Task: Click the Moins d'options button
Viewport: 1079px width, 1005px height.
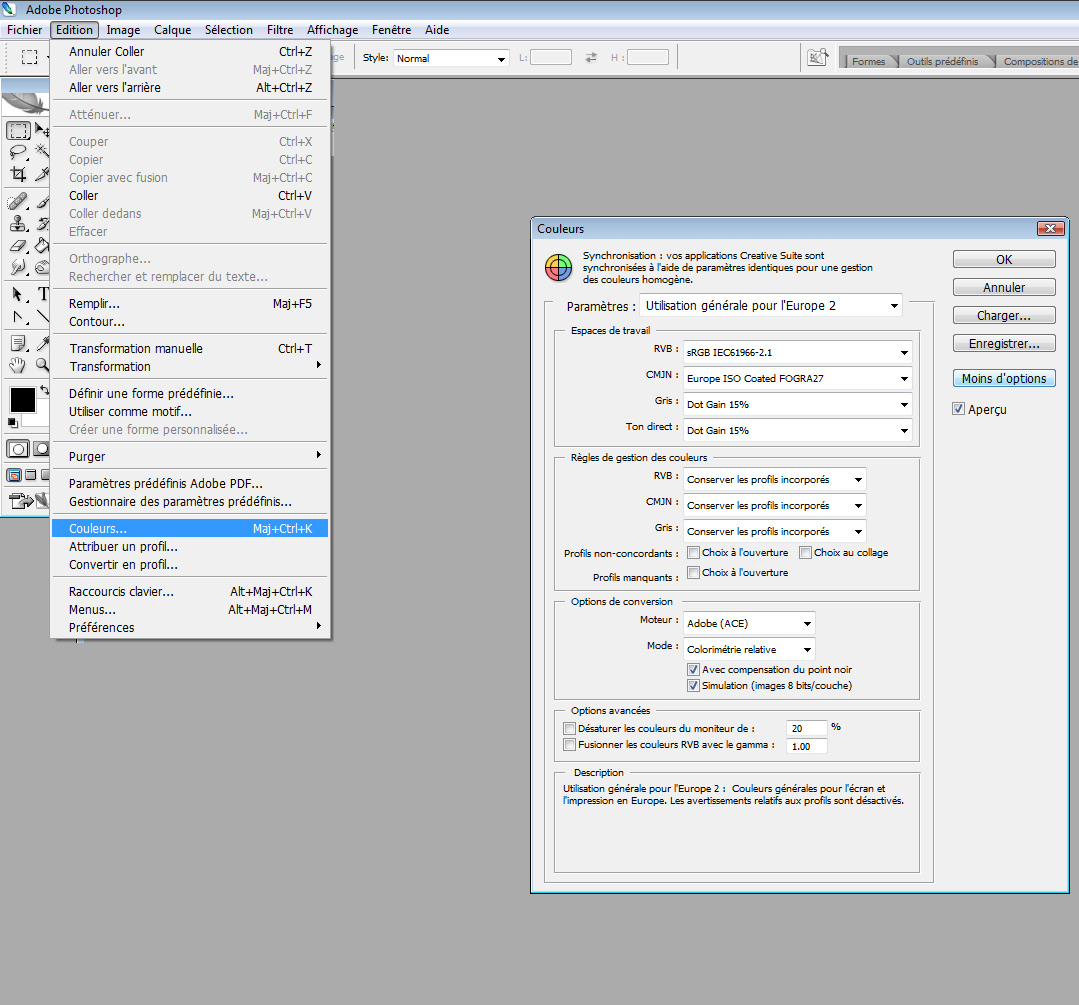Action: [1004, 379]
